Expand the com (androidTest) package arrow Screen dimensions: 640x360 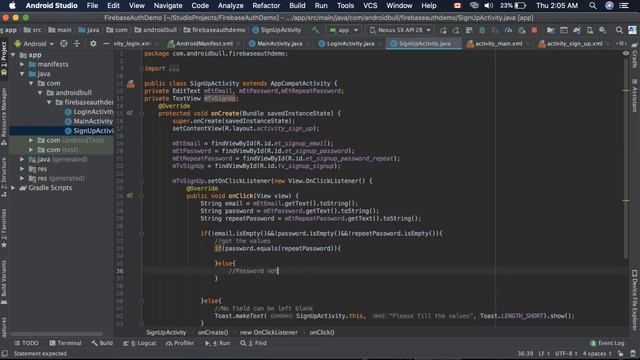pos(31,140)
